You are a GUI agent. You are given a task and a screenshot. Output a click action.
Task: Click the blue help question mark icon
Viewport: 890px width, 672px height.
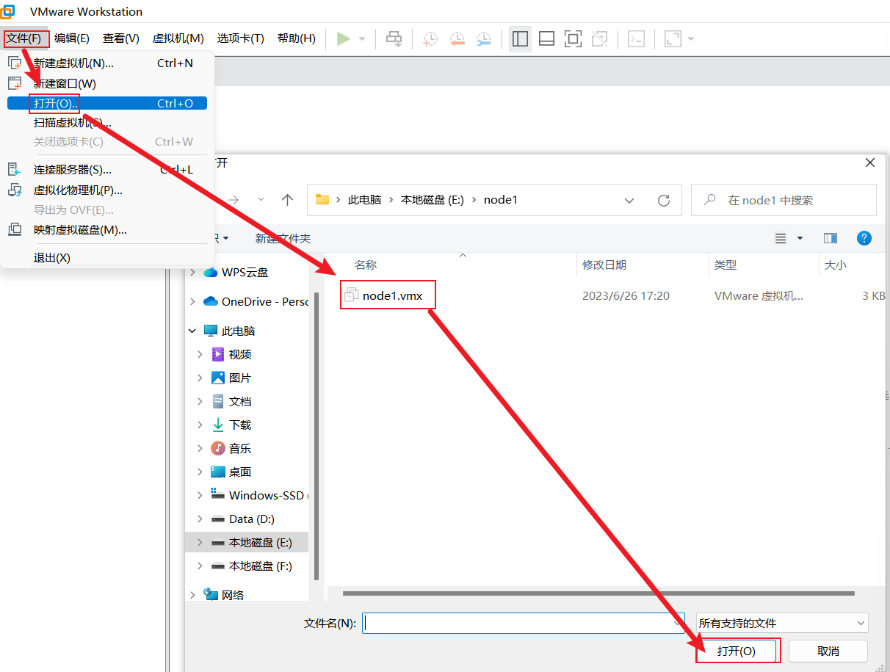[x=864, y=238]
